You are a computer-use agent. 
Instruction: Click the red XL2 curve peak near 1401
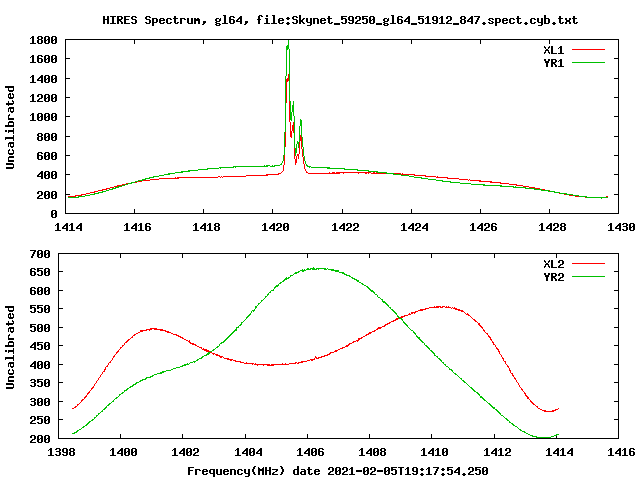click(153, 329)
